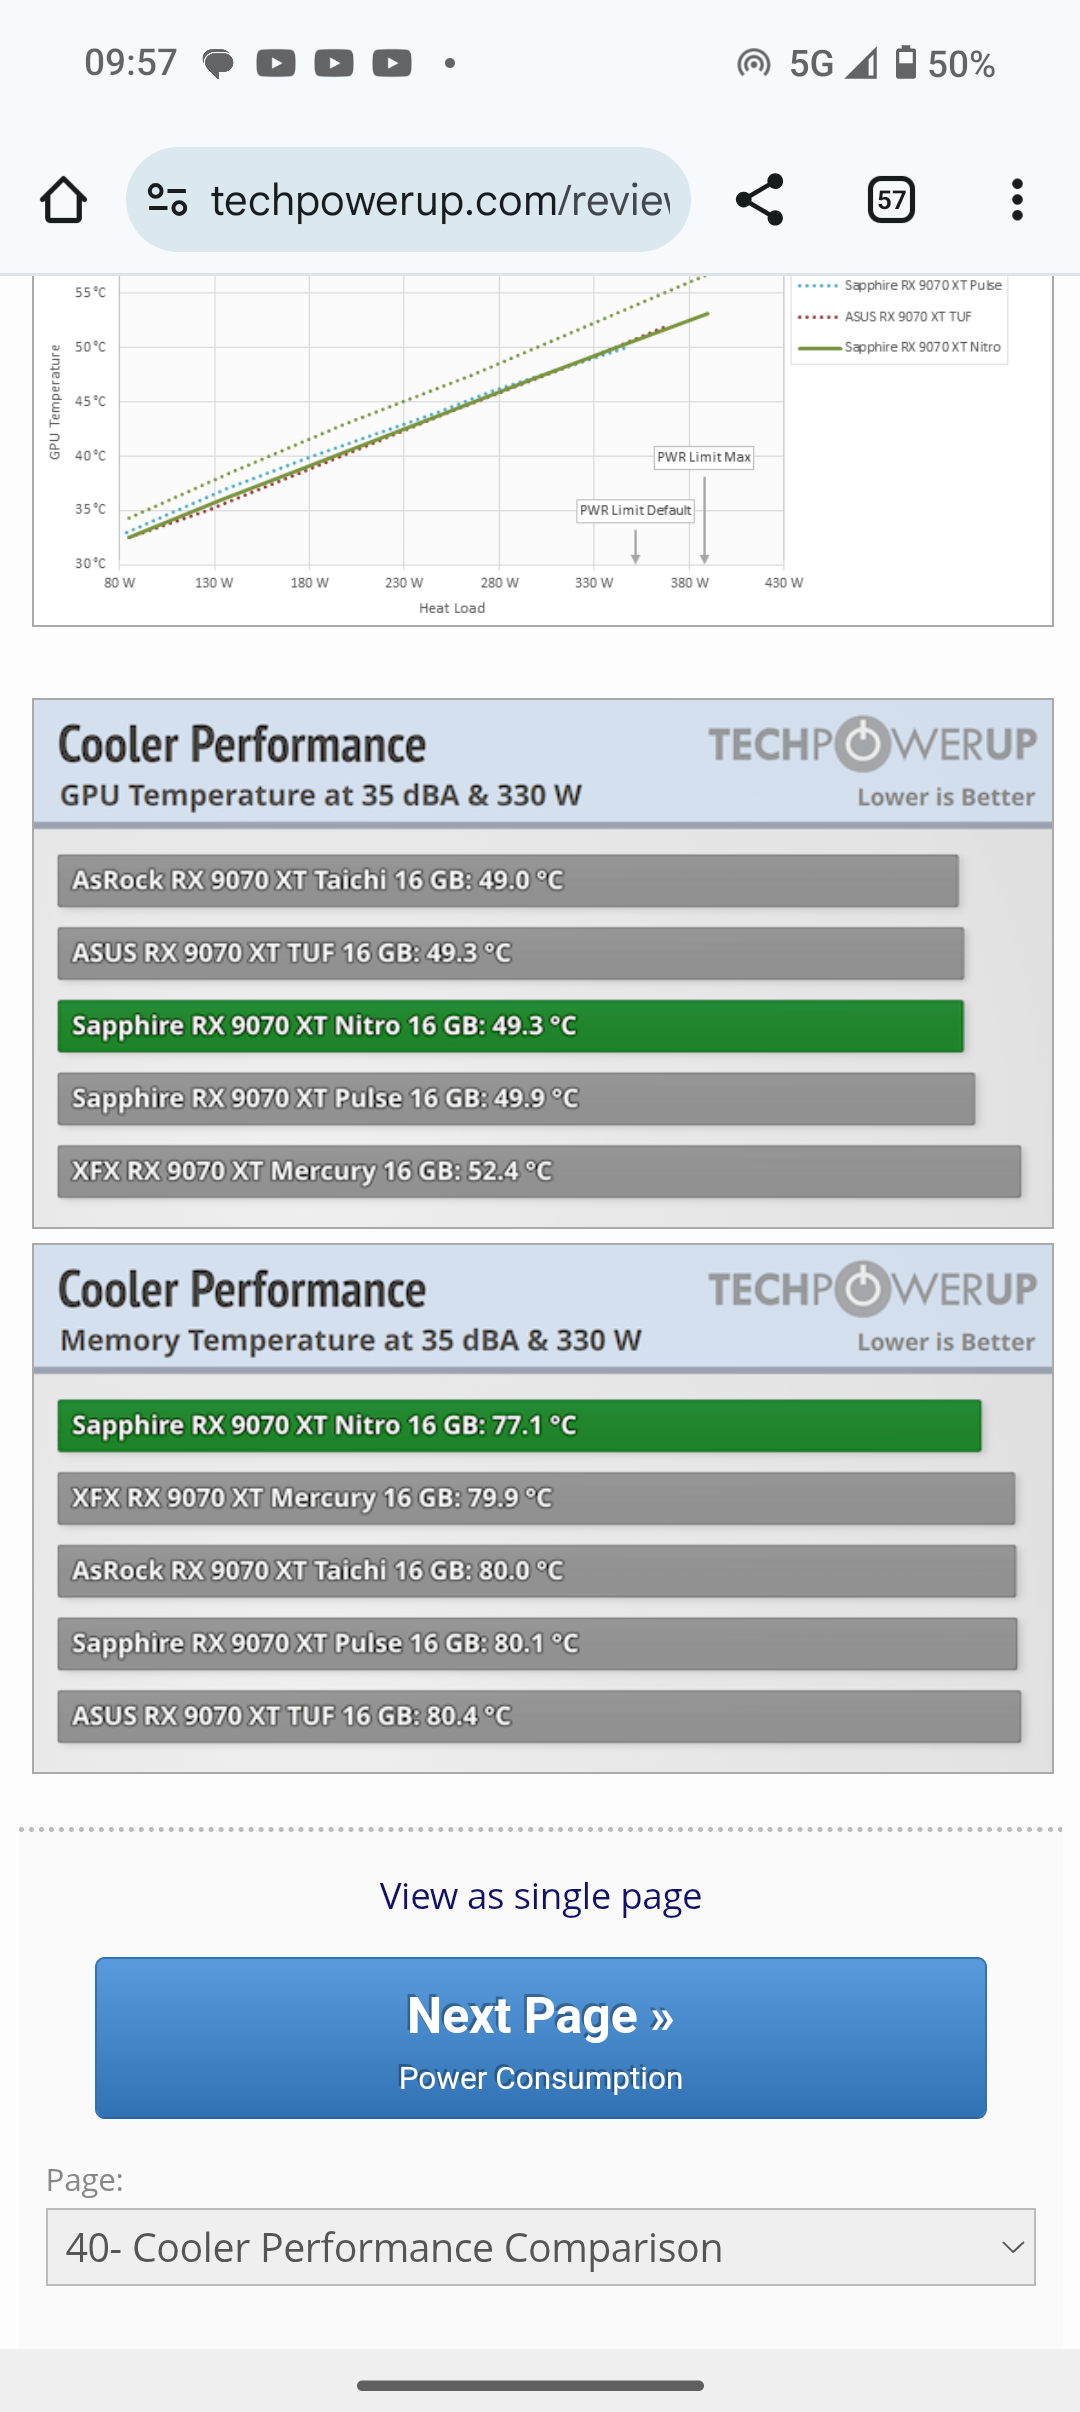Tap the TechPowerUp logo in GPU Temperature chart
The width and height of the screenshot is (1080, 2412).
point(872,744)
